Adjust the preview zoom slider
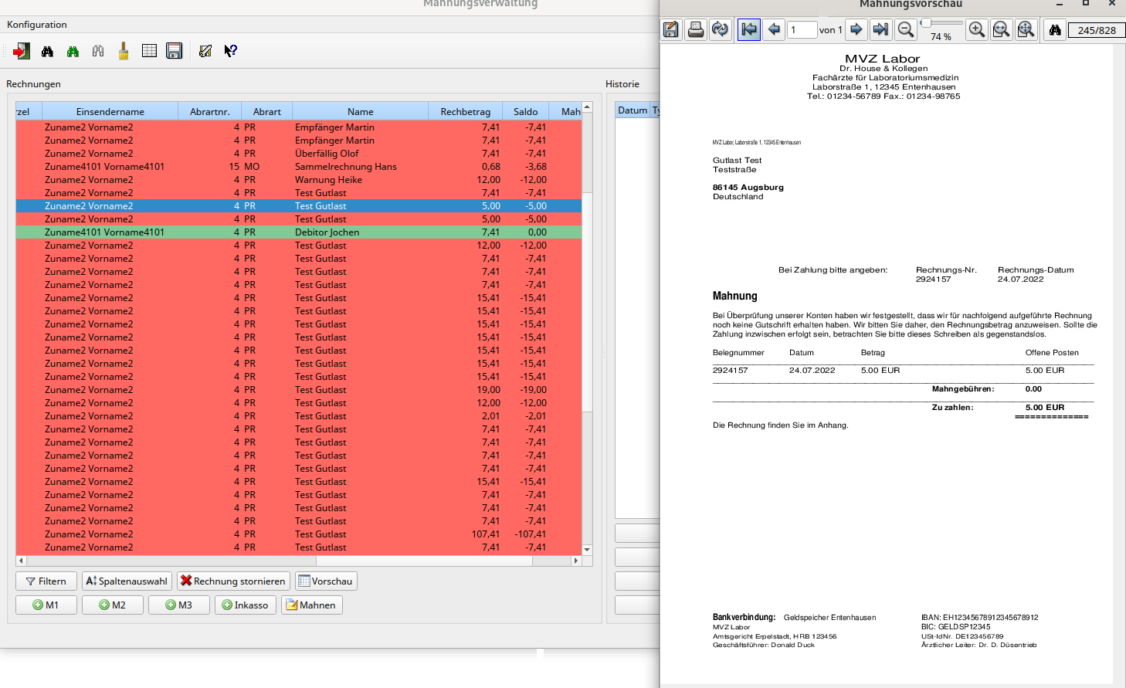Screen dimensions: 1126x688 926,23
